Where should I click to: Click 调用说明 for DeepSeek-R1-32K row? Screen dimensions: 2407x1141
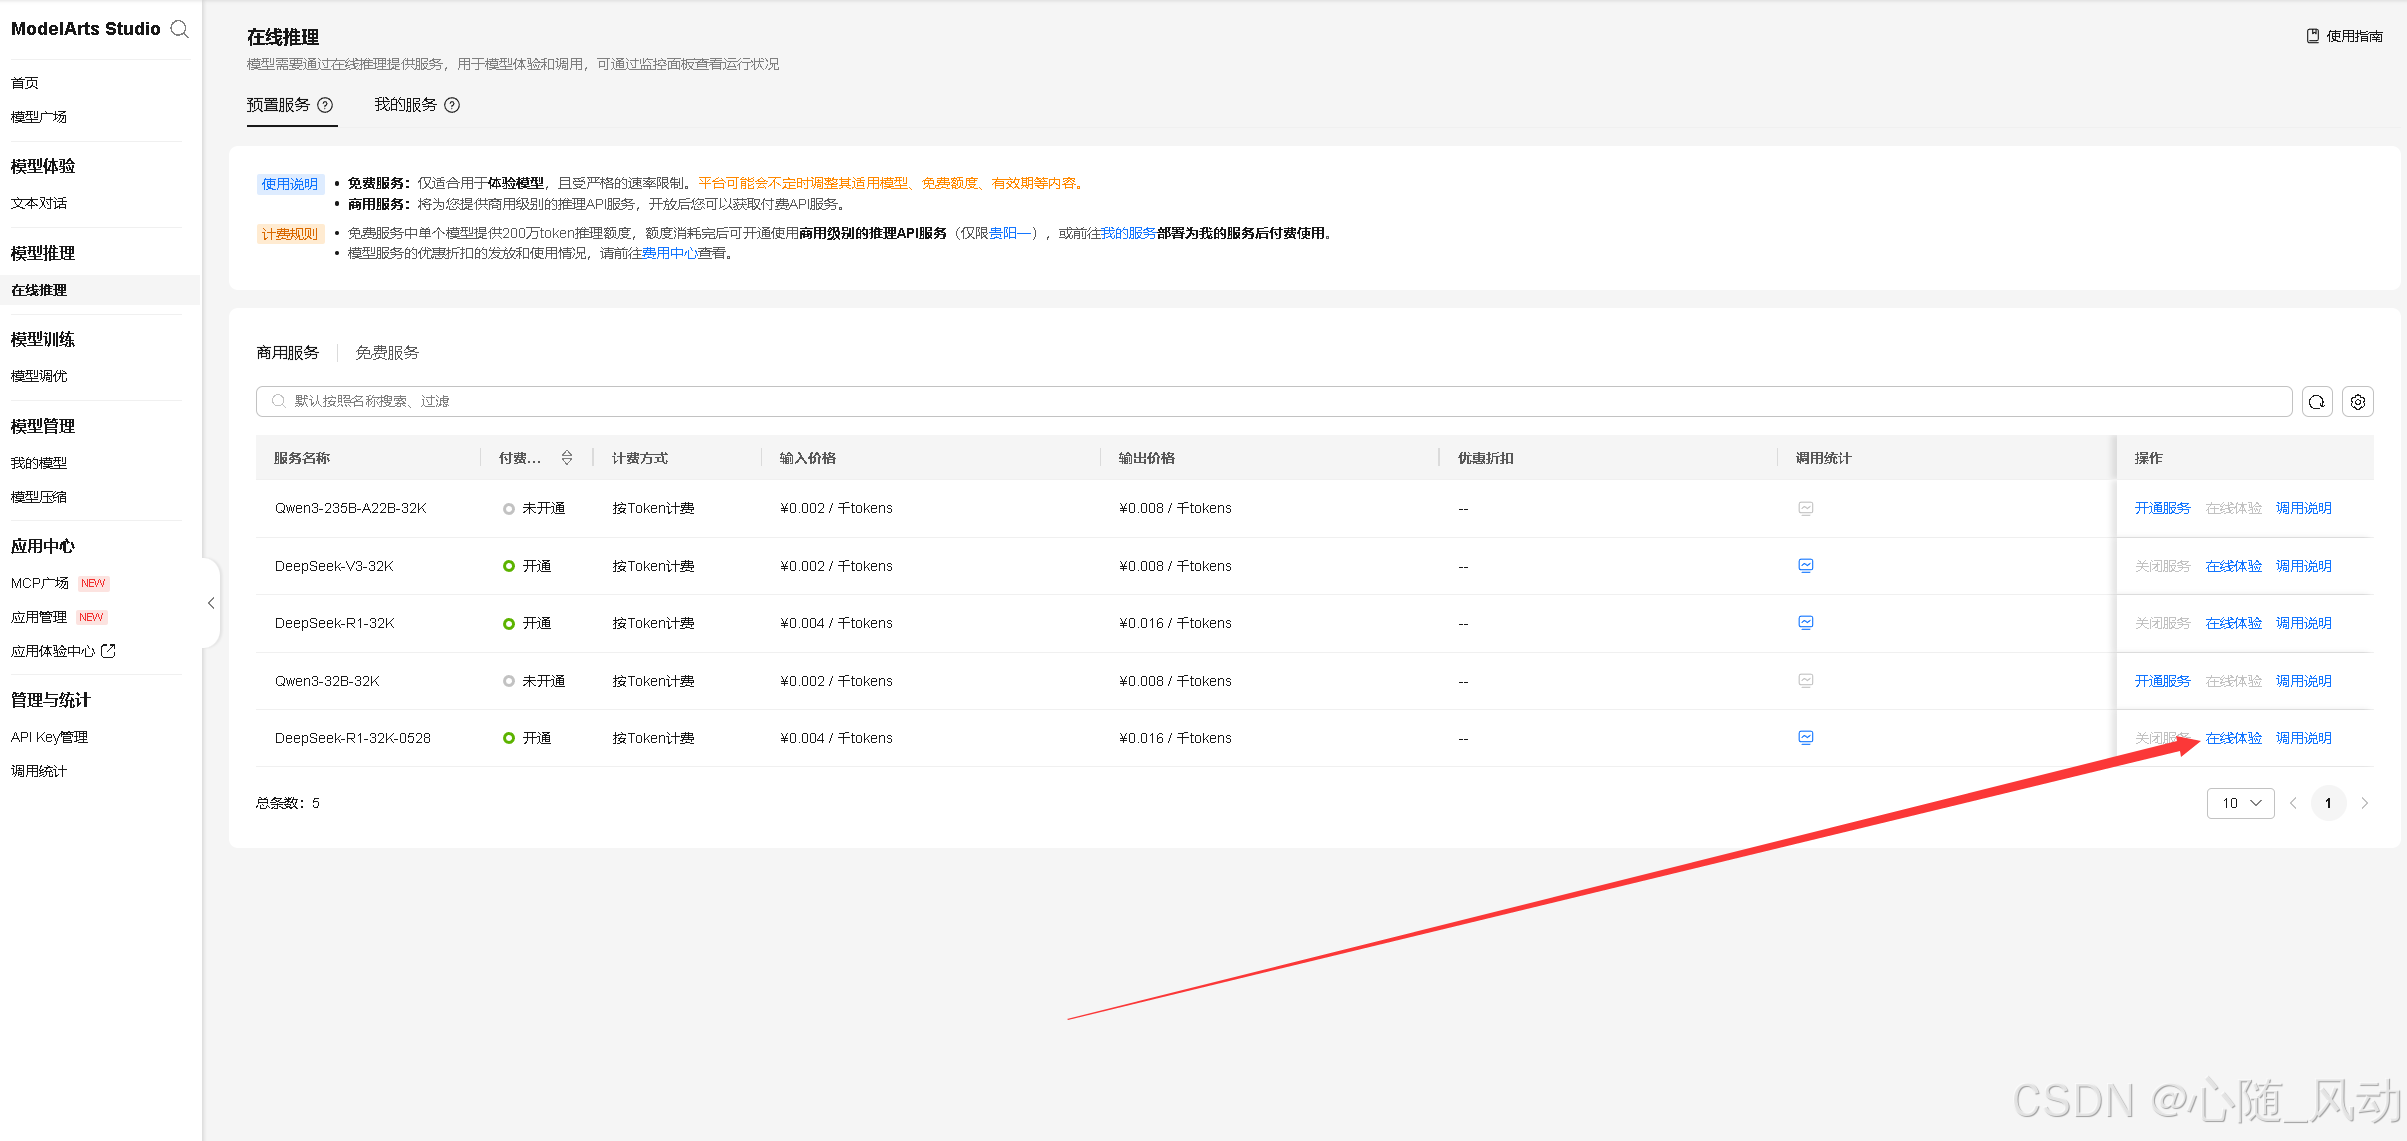tap(2303, 623)
